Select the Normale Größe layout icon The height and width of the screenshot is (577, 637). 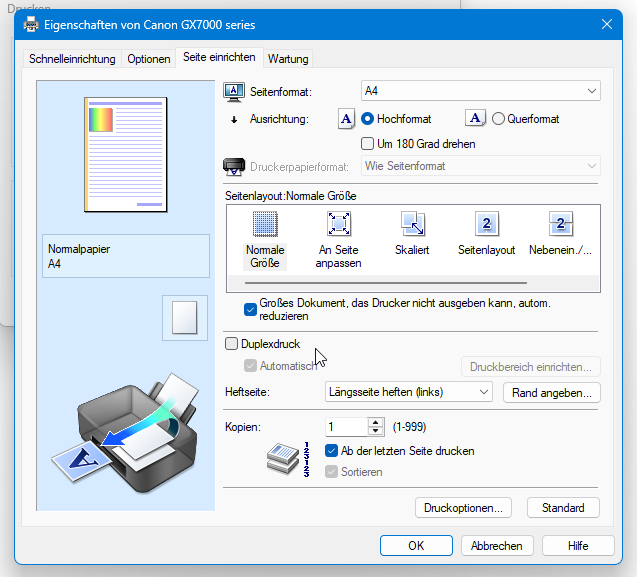264,224
